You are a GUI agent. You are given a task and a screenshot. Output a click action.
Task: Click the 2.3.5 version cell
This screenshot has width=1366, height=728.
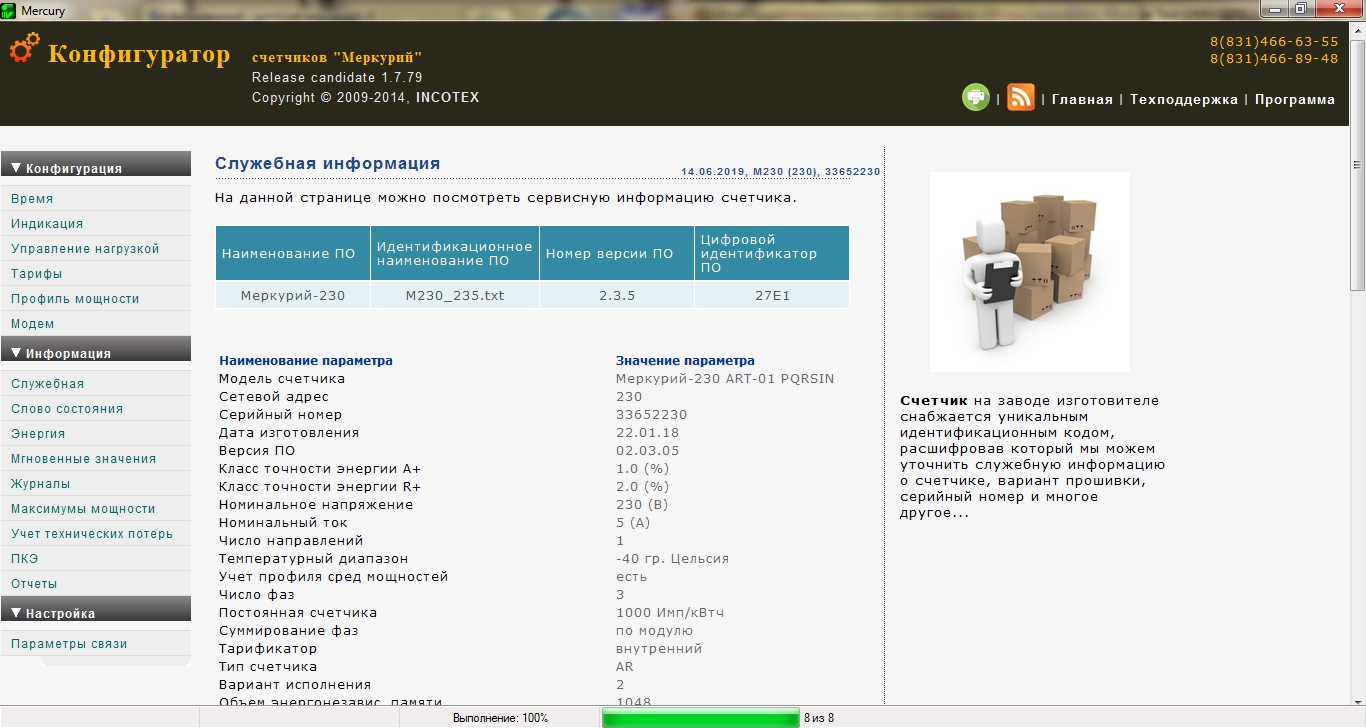(x=617, y=295)
